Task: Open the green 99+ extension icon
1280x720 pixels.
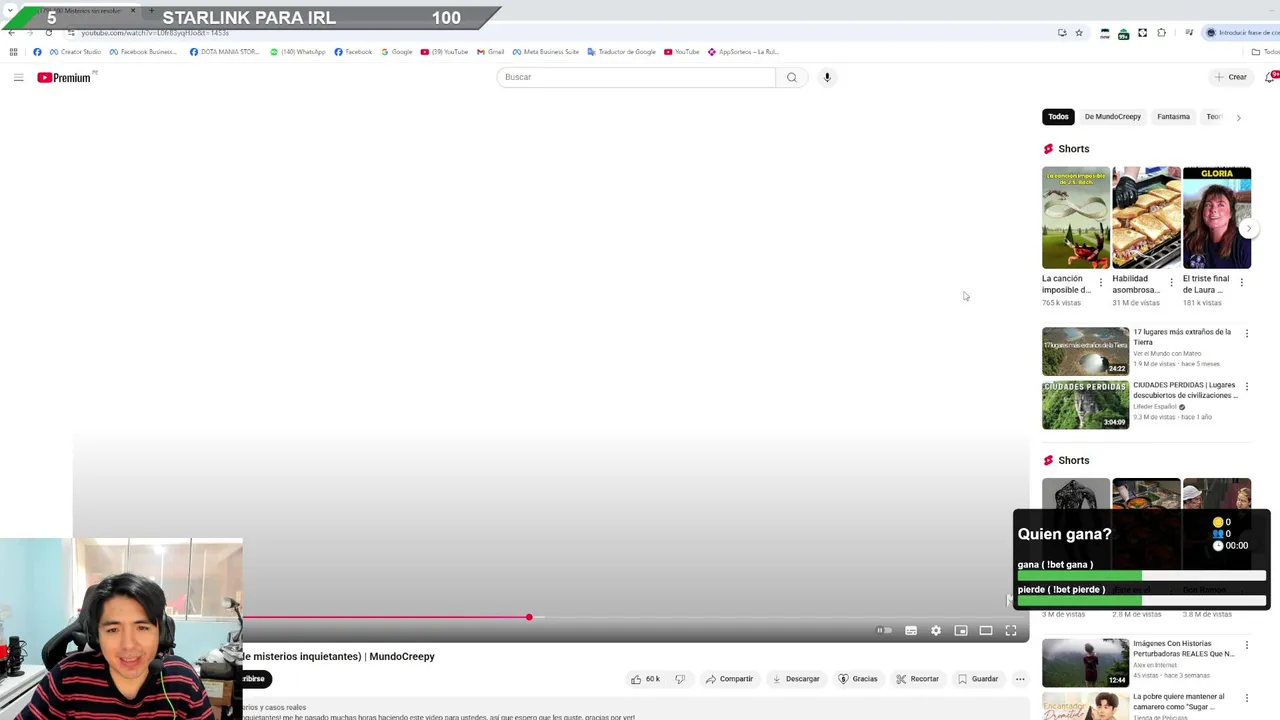Action: [1124, 33]
